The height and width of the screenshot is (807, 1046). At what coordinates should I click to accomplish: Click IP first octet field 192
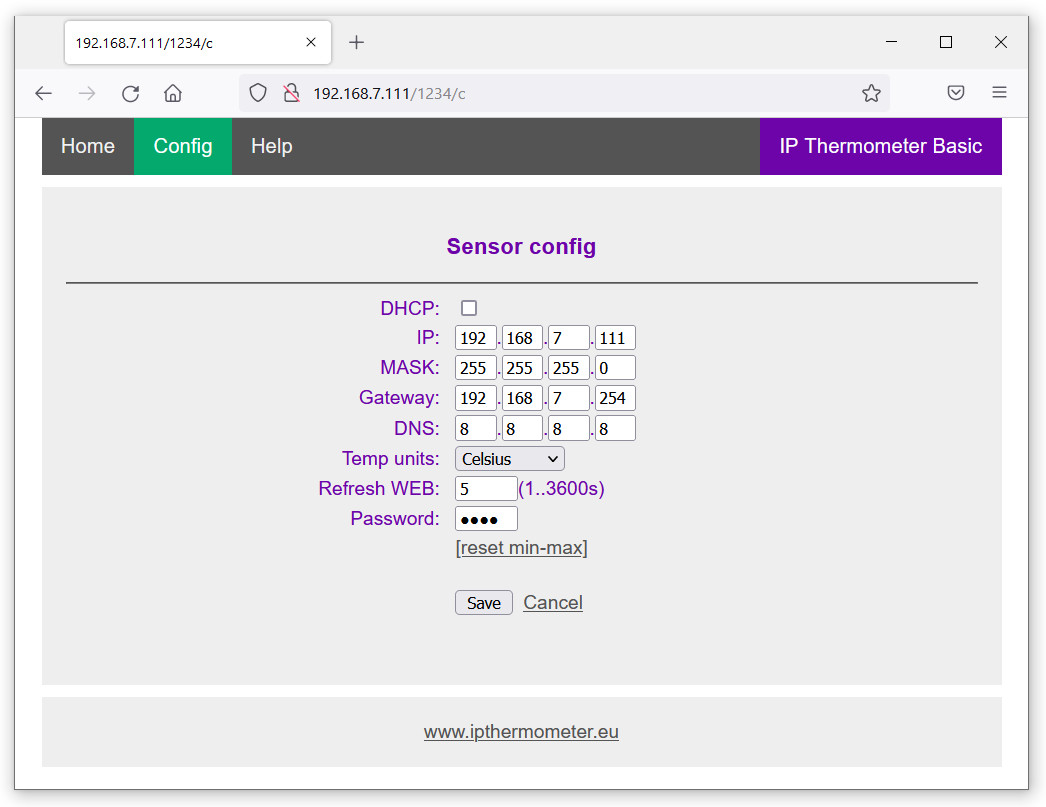pyautogui.click(x=476, y=338)
